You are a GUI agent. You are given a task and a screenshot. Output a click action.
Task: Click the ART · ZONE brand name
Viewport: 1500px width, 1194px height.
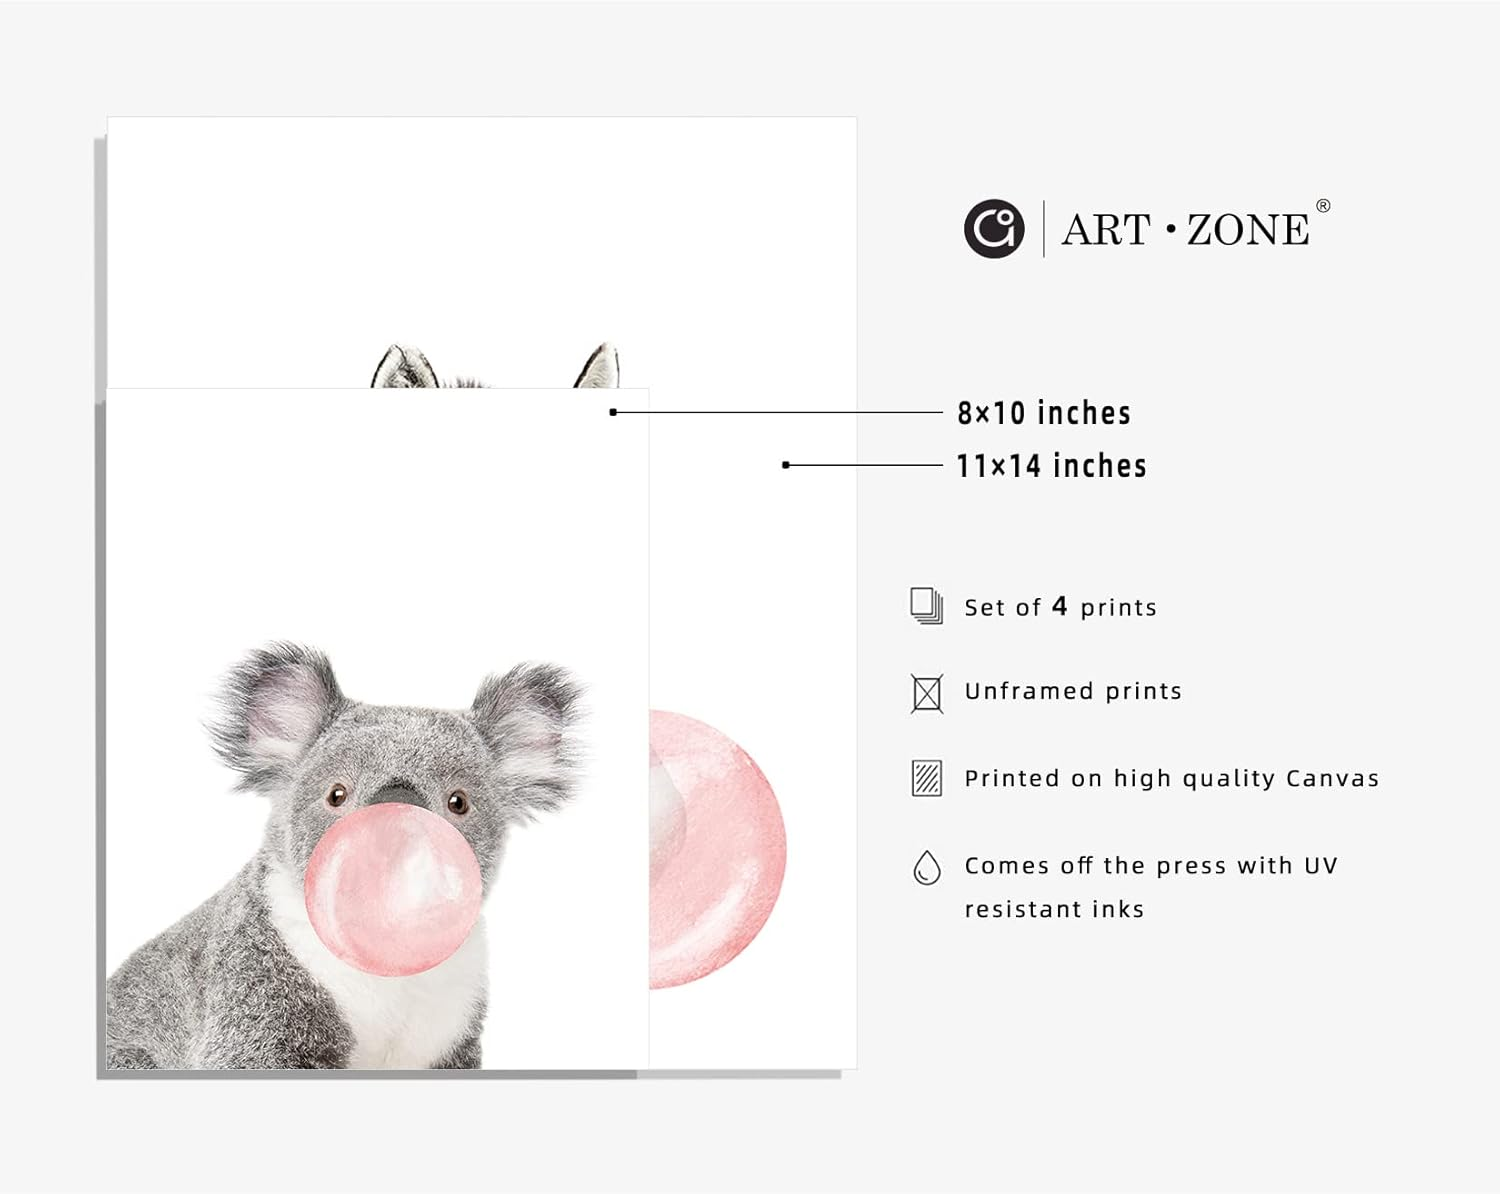pos(1185,230)
